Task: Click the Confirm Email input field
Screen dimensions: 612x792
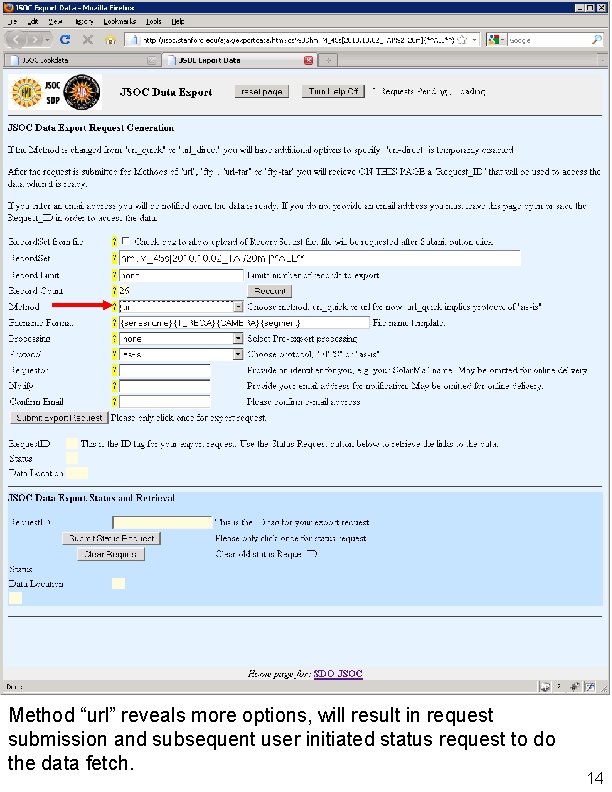Action: coord(165,402)
